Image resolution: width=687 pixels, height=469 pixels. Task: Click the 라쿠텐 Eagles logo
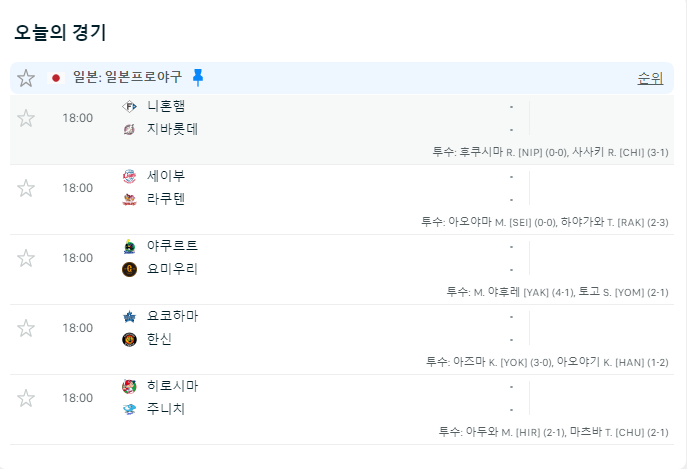pos(129,199)
